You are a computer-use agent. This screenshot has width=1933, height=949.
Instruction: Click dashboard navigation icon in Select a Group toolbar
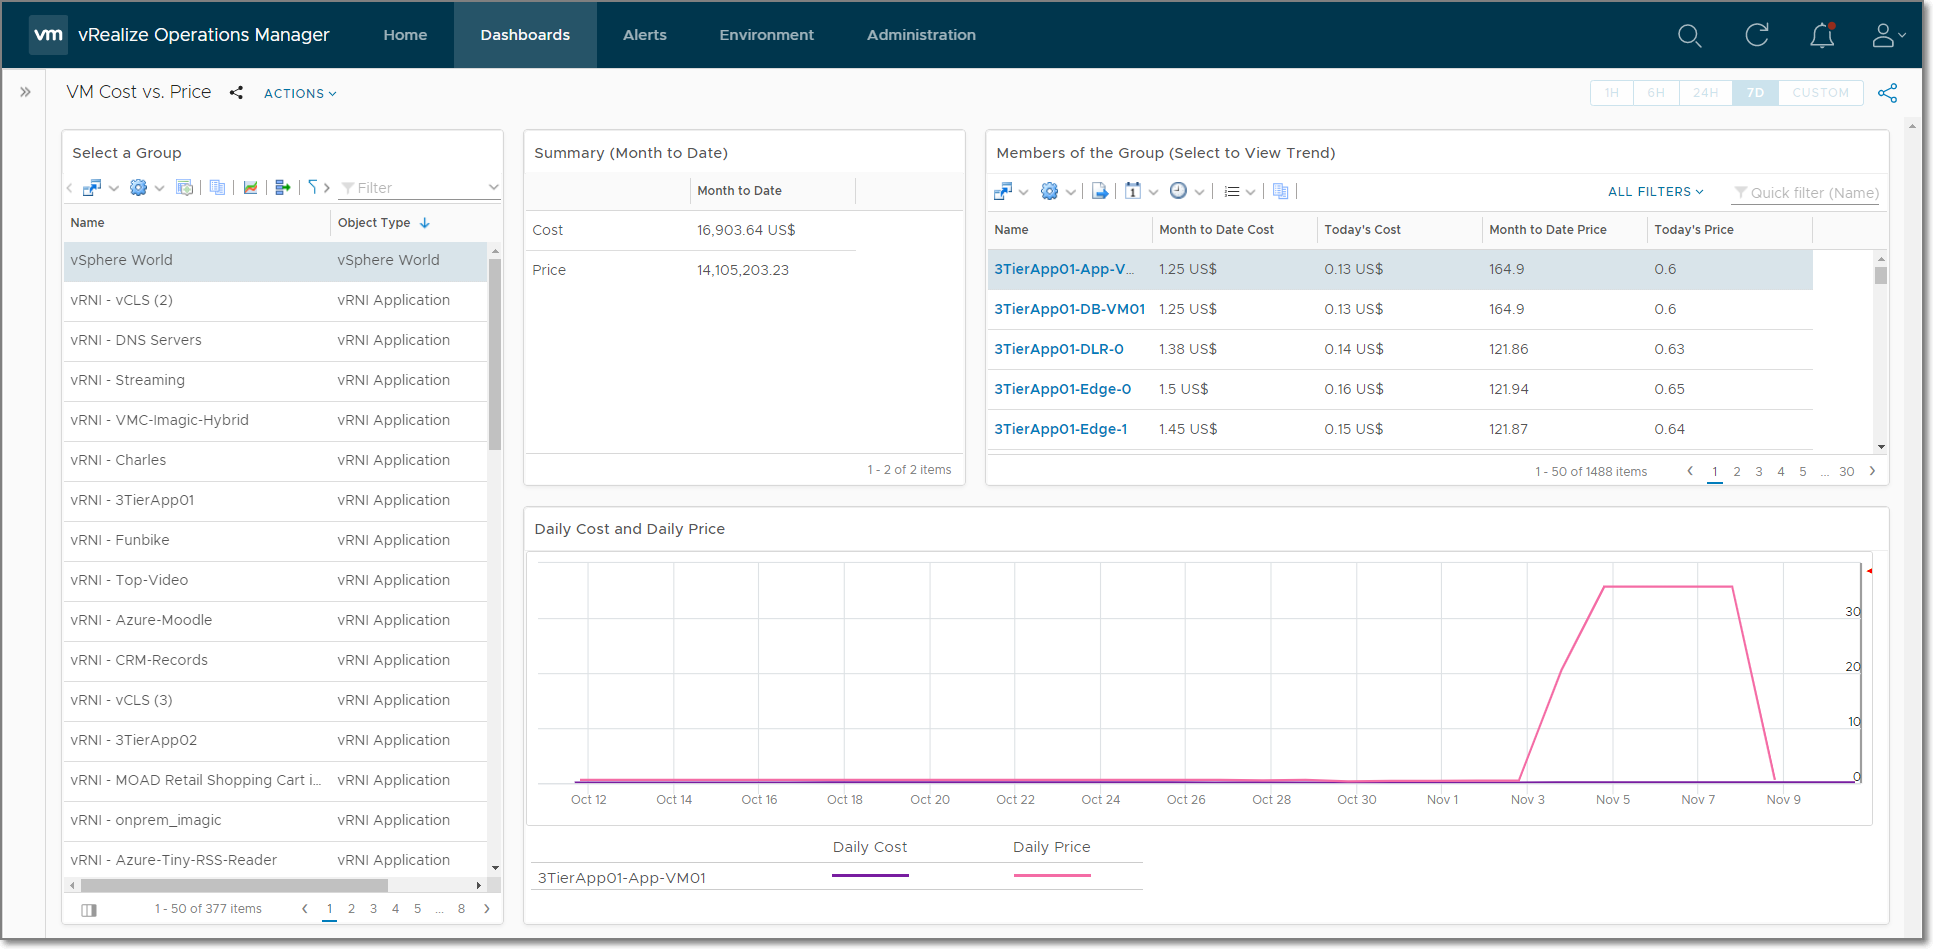92,187
